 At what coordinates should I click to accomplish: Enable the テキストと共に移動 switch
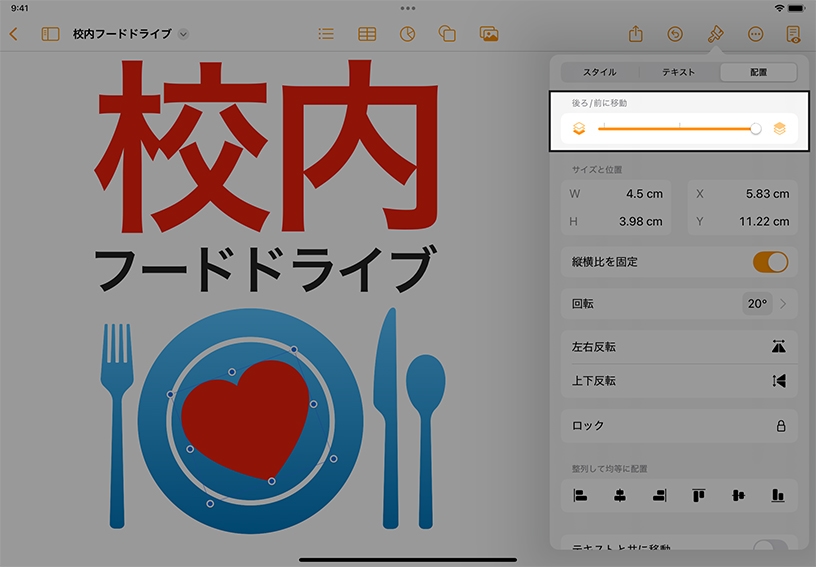coord(770,547)
